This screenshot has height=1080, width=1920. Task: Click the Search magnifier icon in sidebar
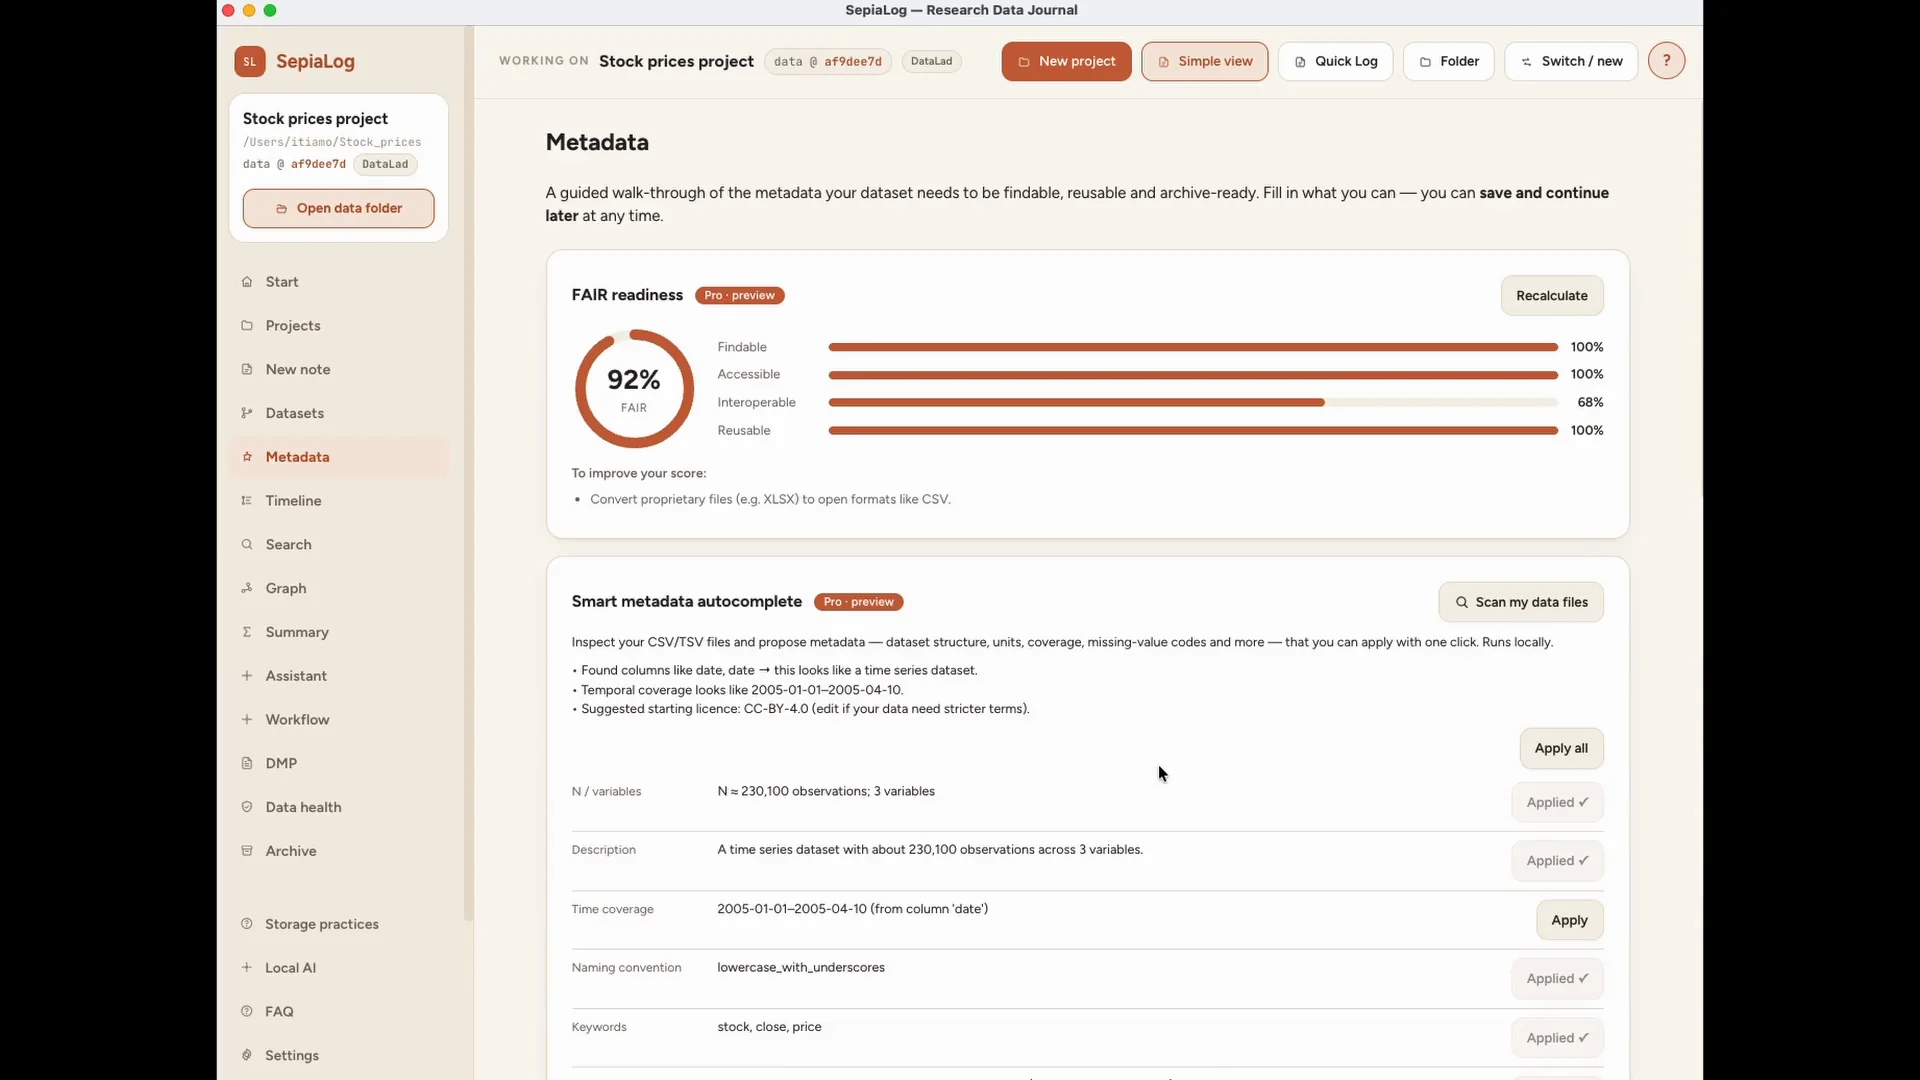point(247,545)
